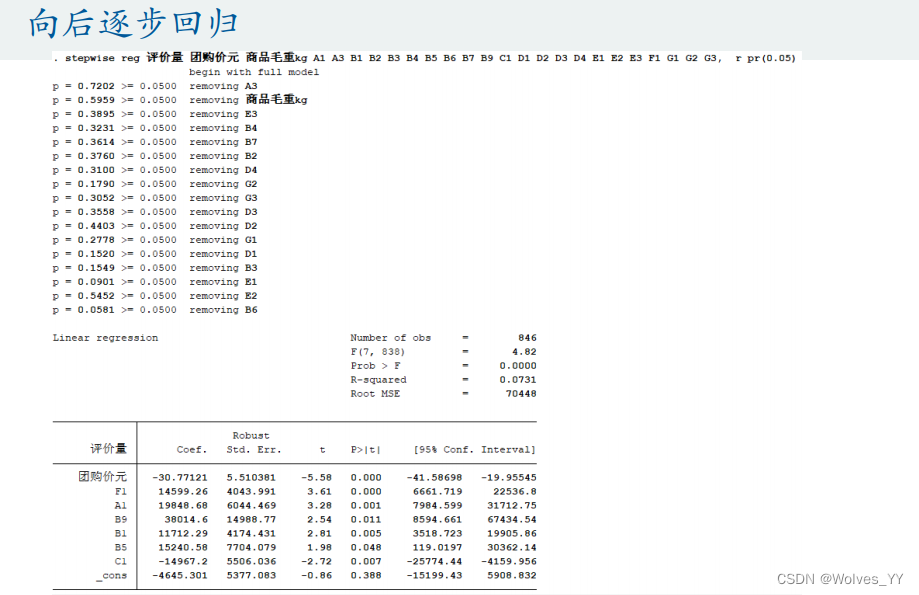Click the B5 p-value 0.048
Image resolution: width=919 pixels, height=595 pixels.
(366, 548)
